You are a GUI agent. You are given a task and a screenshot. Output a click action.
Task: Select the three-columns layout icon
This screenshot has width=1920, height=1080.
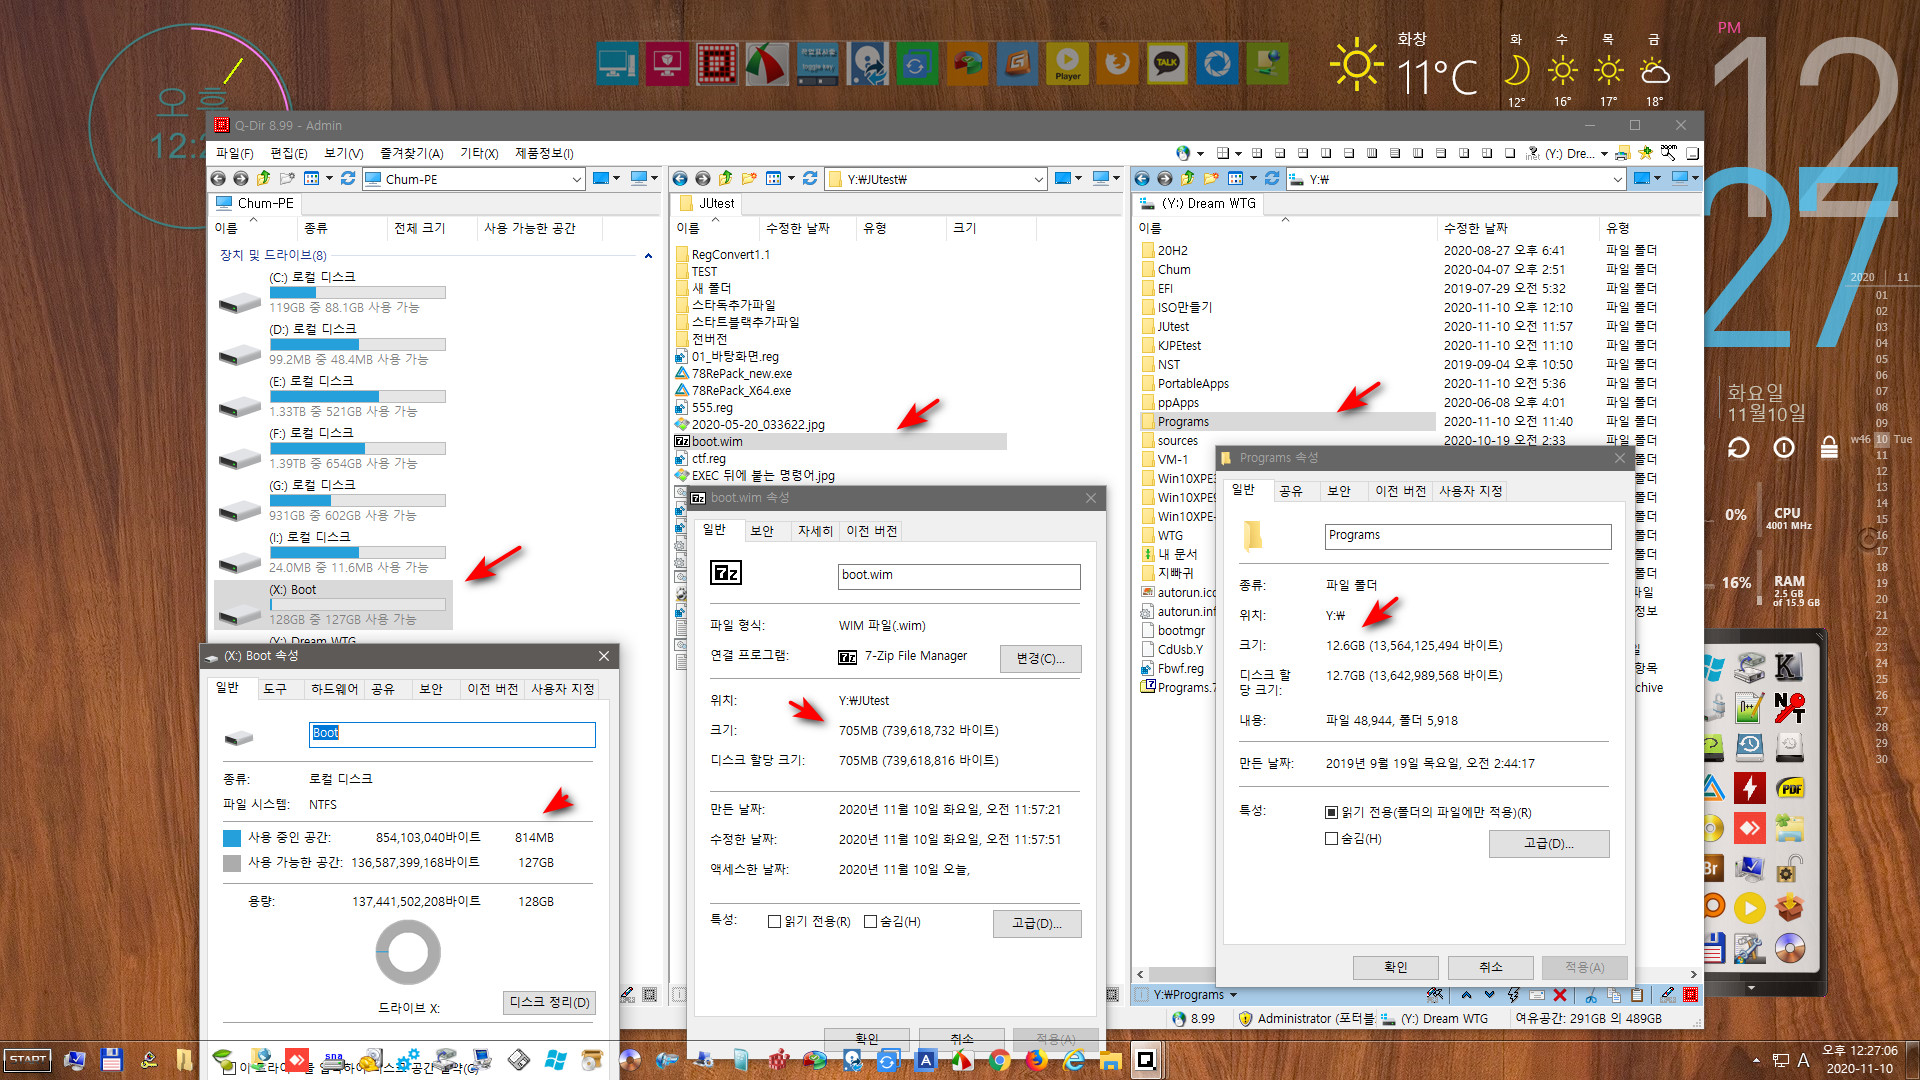point(1418,153)
